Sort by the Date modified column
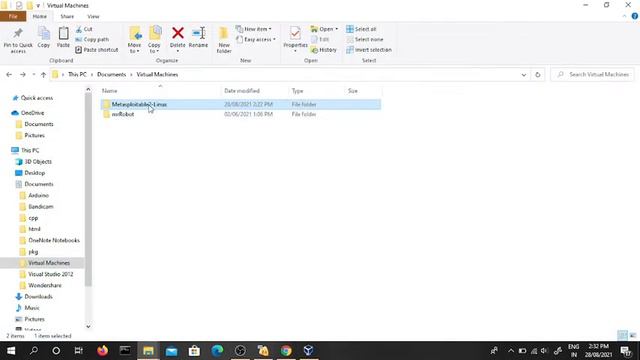Image resolution: width=640 pixels, height=360 pixels. [255, 91]
